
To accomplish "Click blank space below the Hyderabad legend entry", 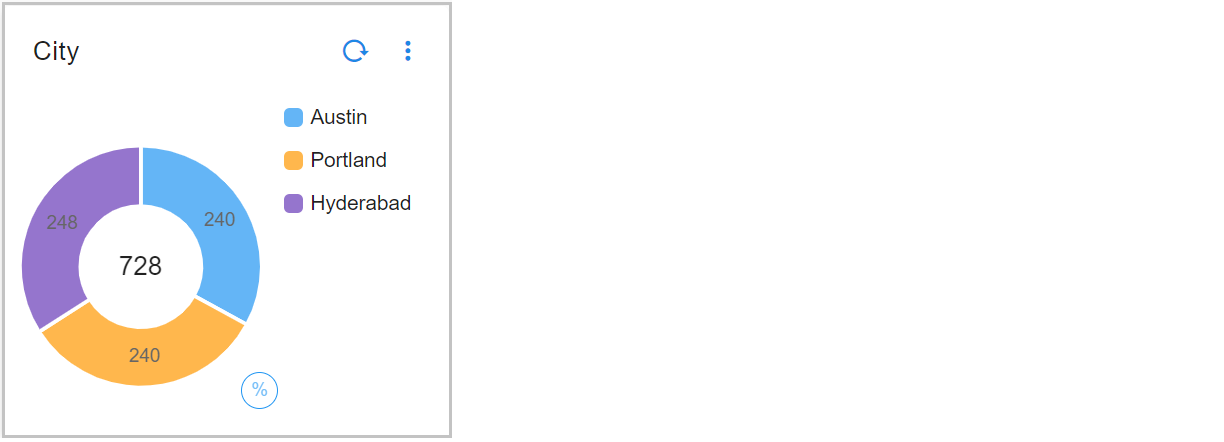I will [x=350, y=290].
